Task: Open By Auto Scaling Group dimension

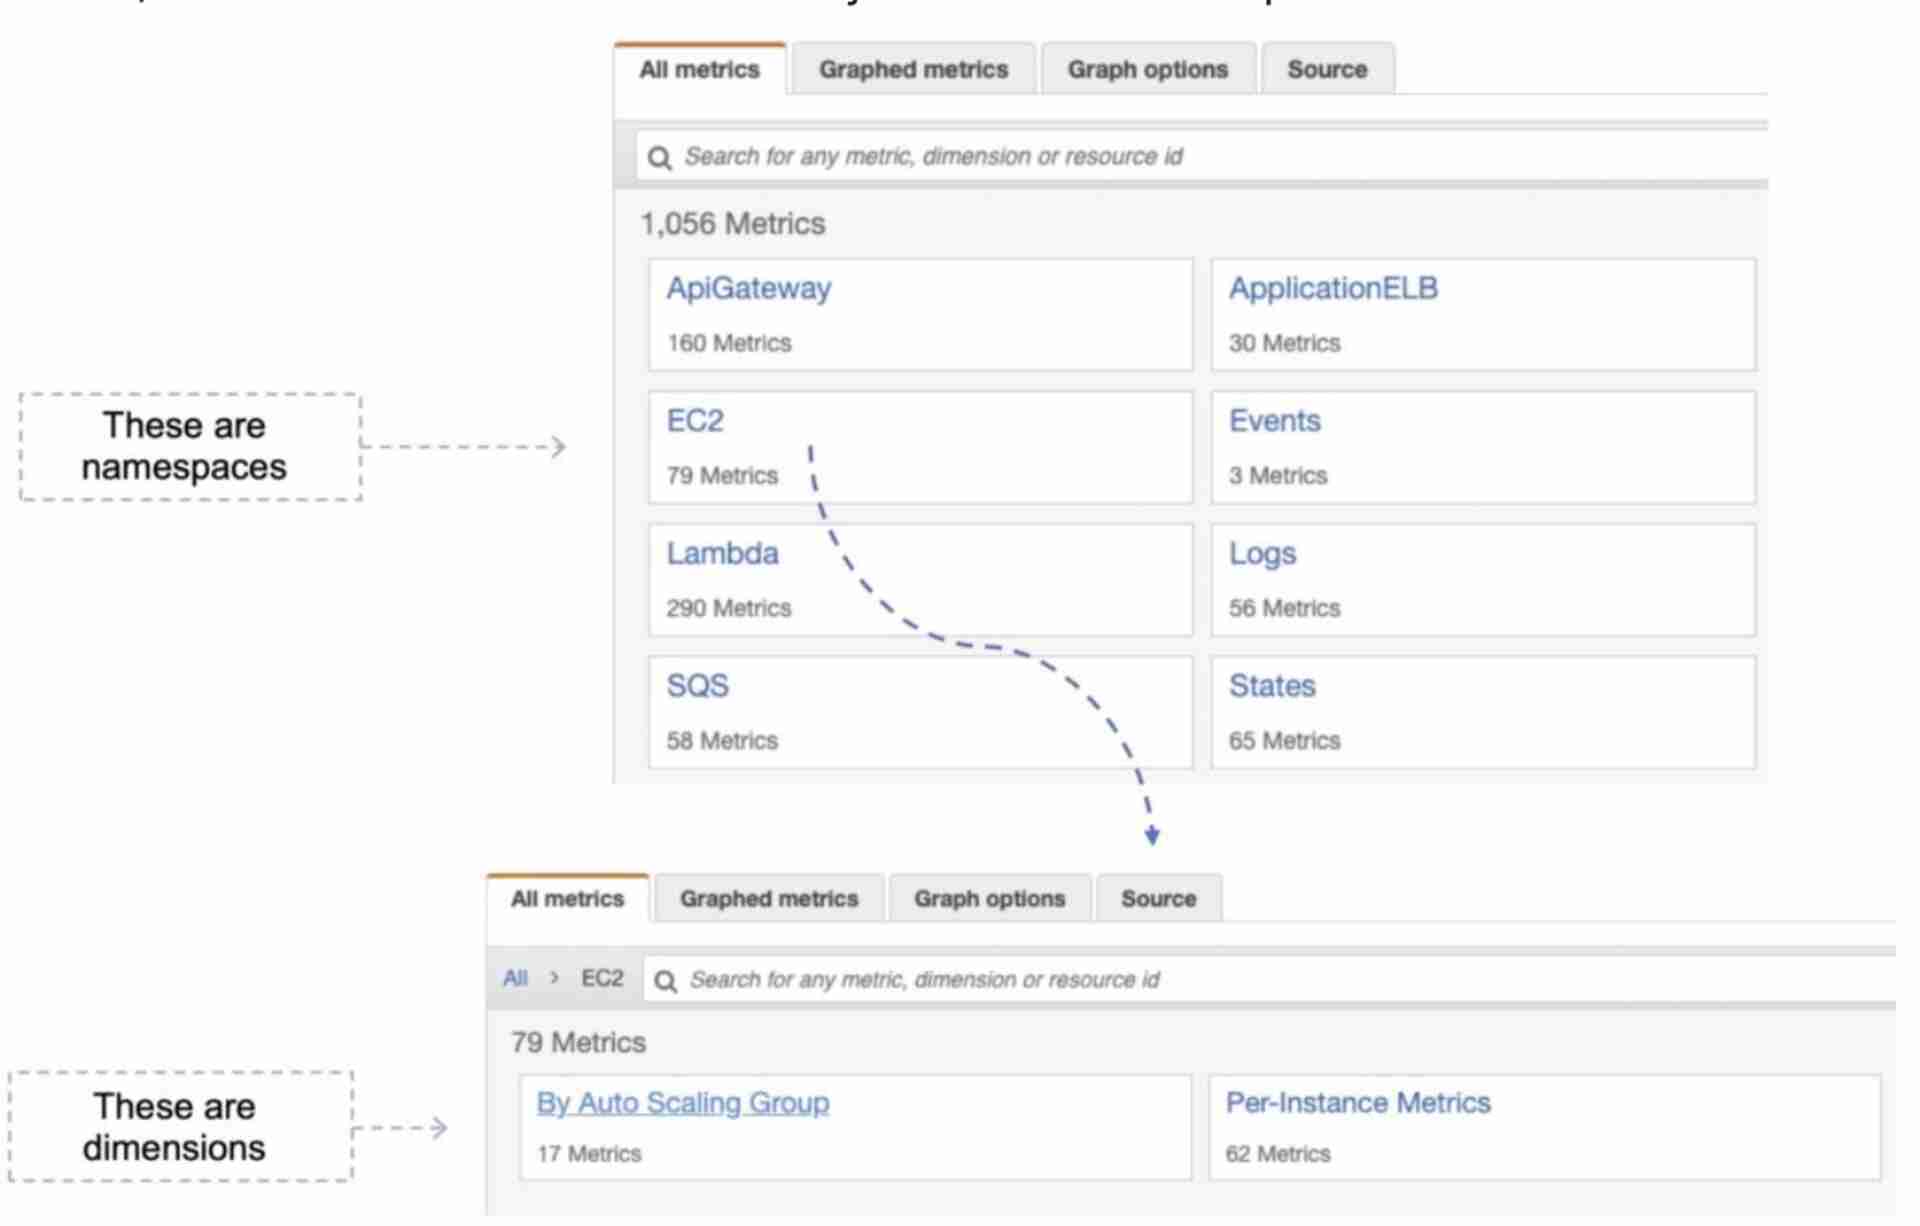Action: point(683,1102)
